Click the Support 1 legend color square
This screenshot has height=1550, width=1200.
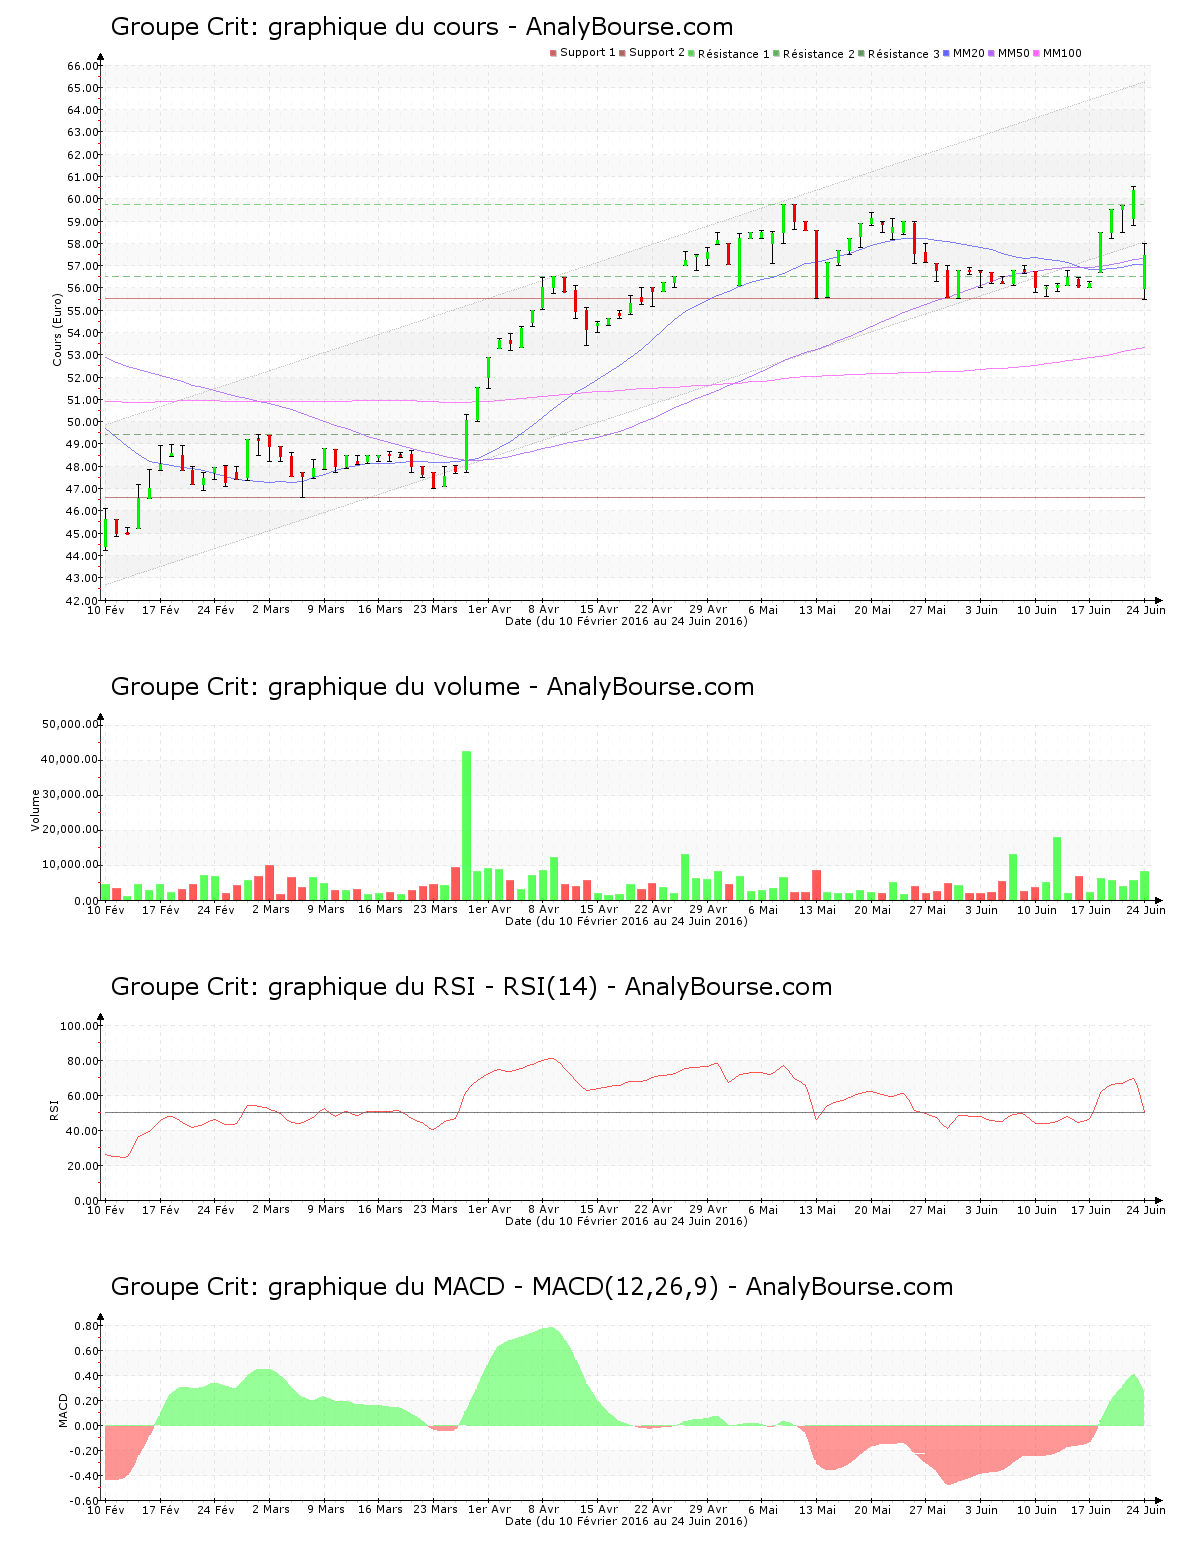553,53
